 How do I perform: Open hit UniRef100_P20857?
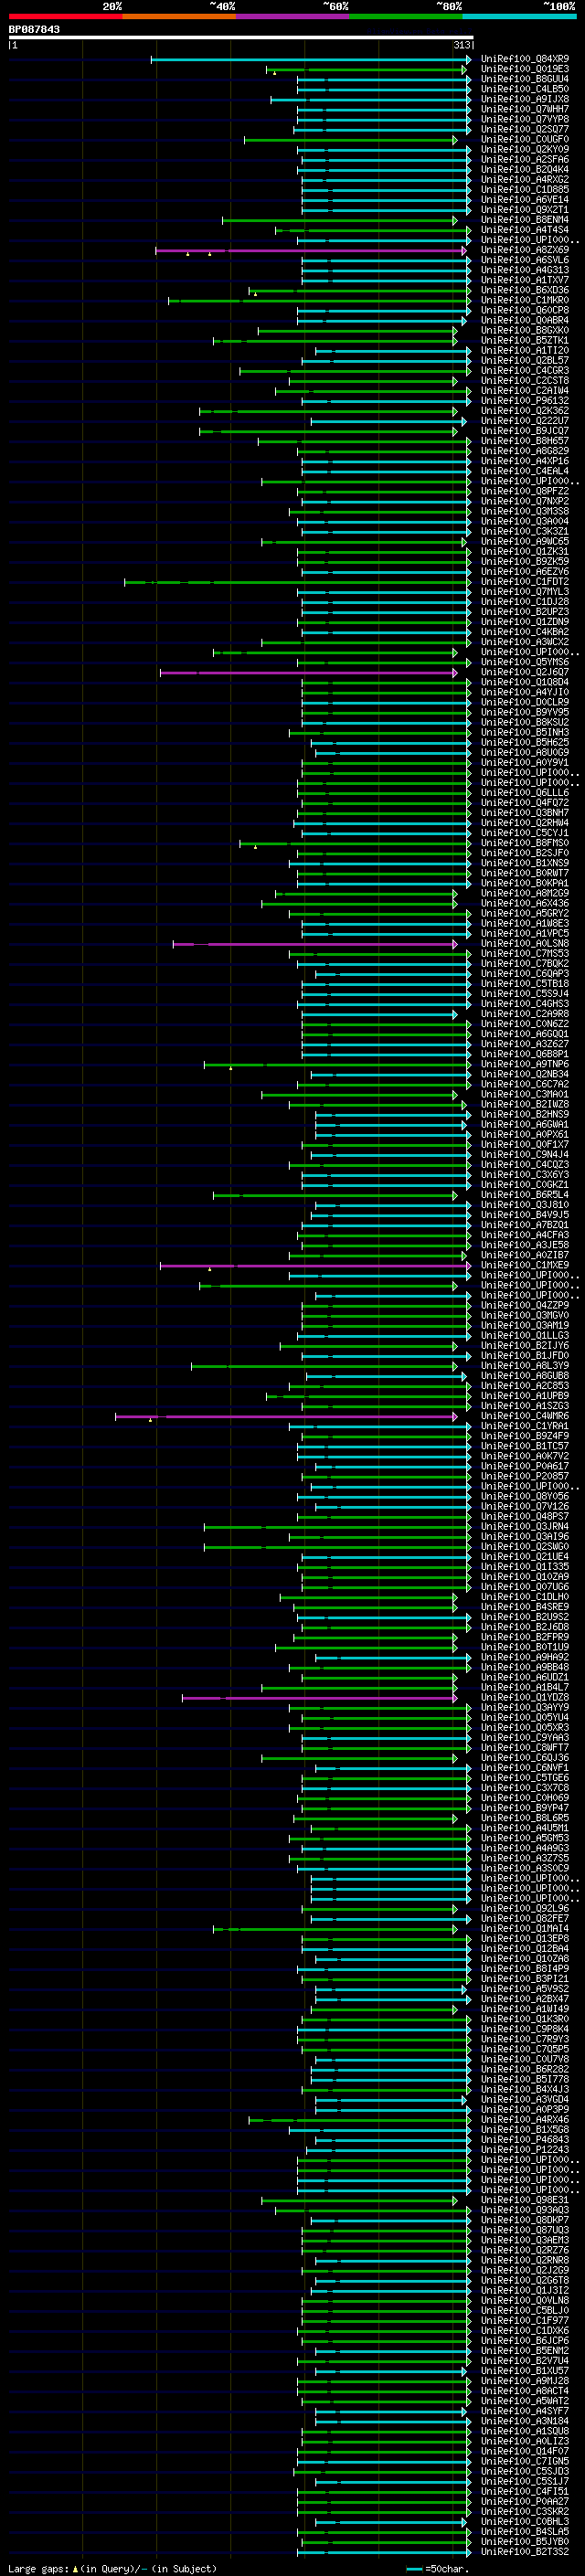click(524, 1476)
